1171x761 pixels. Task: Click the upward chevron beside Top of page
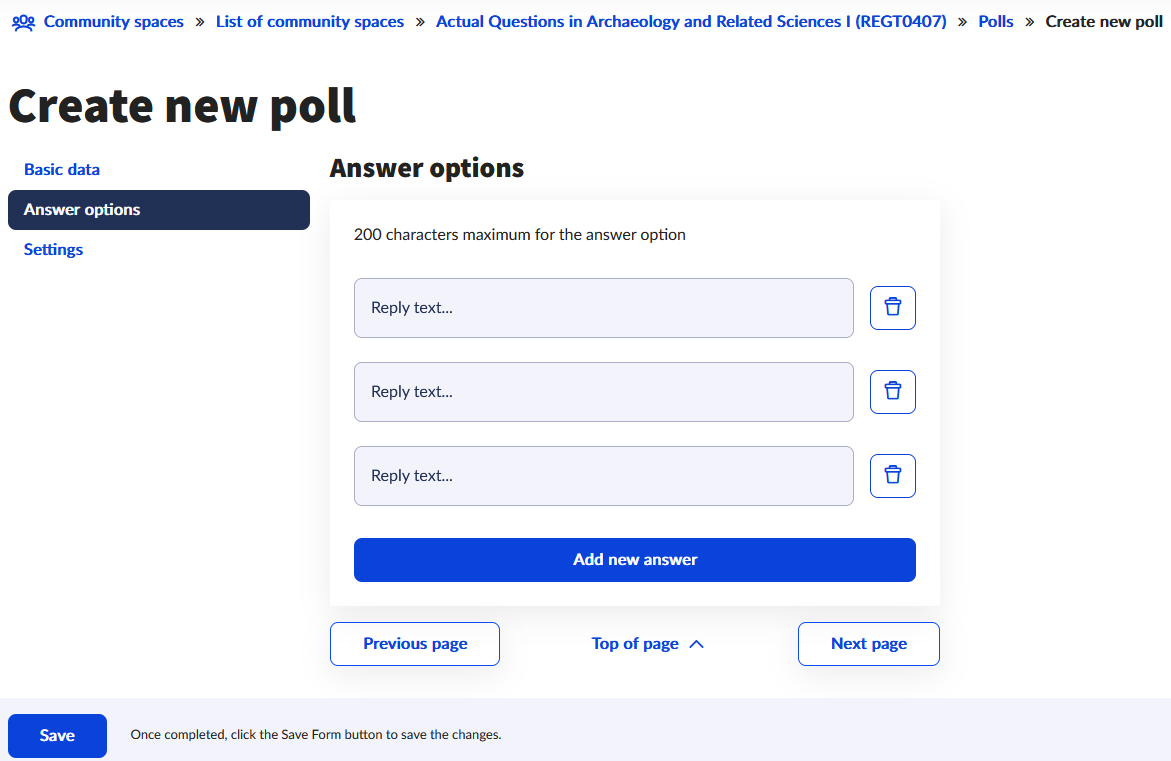[x=696, y=644]
